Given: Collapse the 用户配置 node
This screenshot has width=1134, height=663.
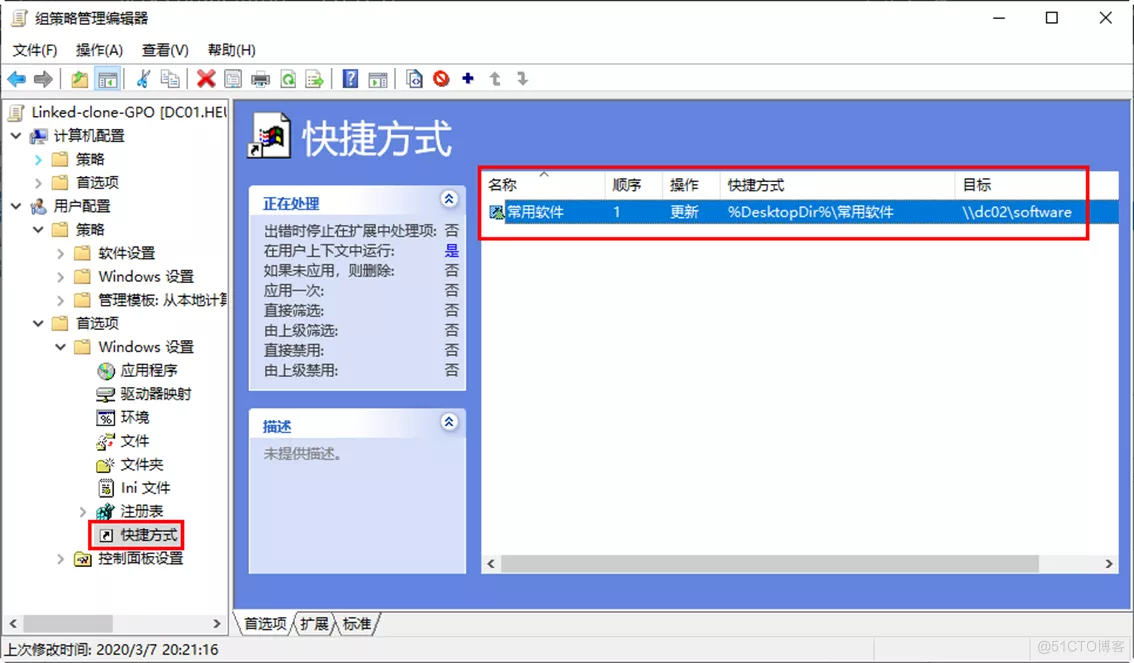Looking at the screenshot, I should click(x=16, y=206).
